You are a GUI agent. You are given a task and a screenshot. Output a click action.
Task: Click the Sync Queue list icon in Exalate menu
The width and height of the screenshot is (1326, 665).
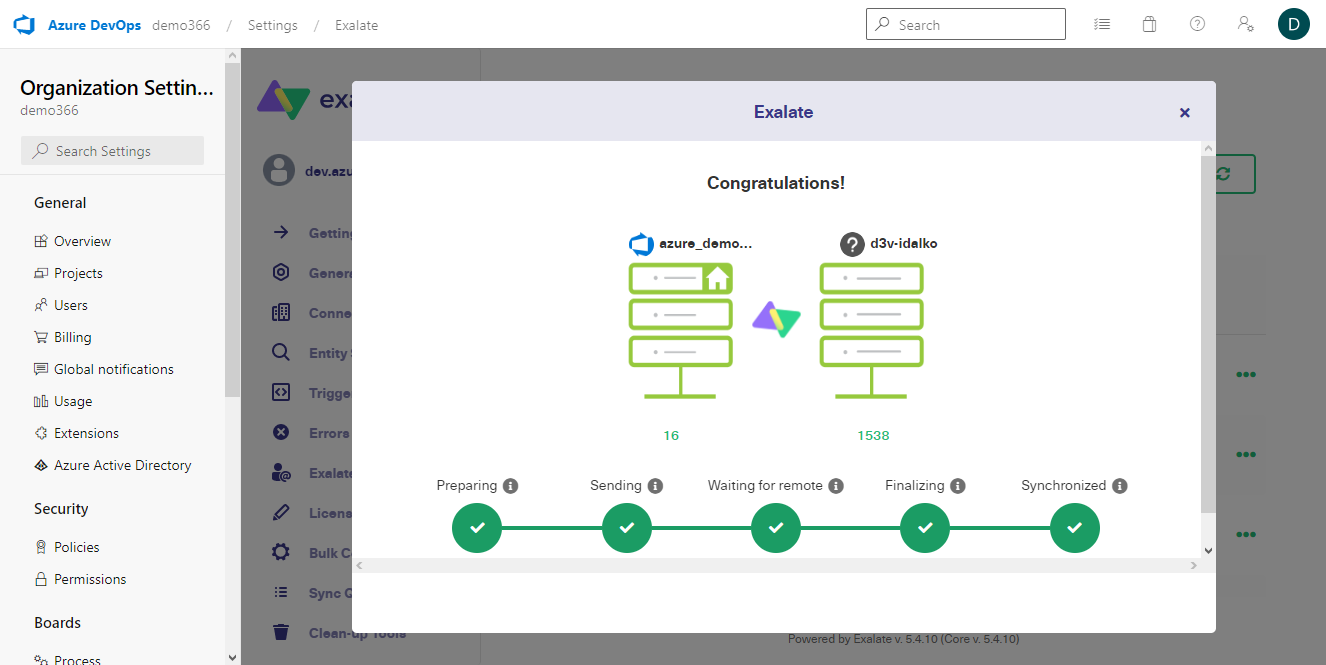(x=281, y=592)
